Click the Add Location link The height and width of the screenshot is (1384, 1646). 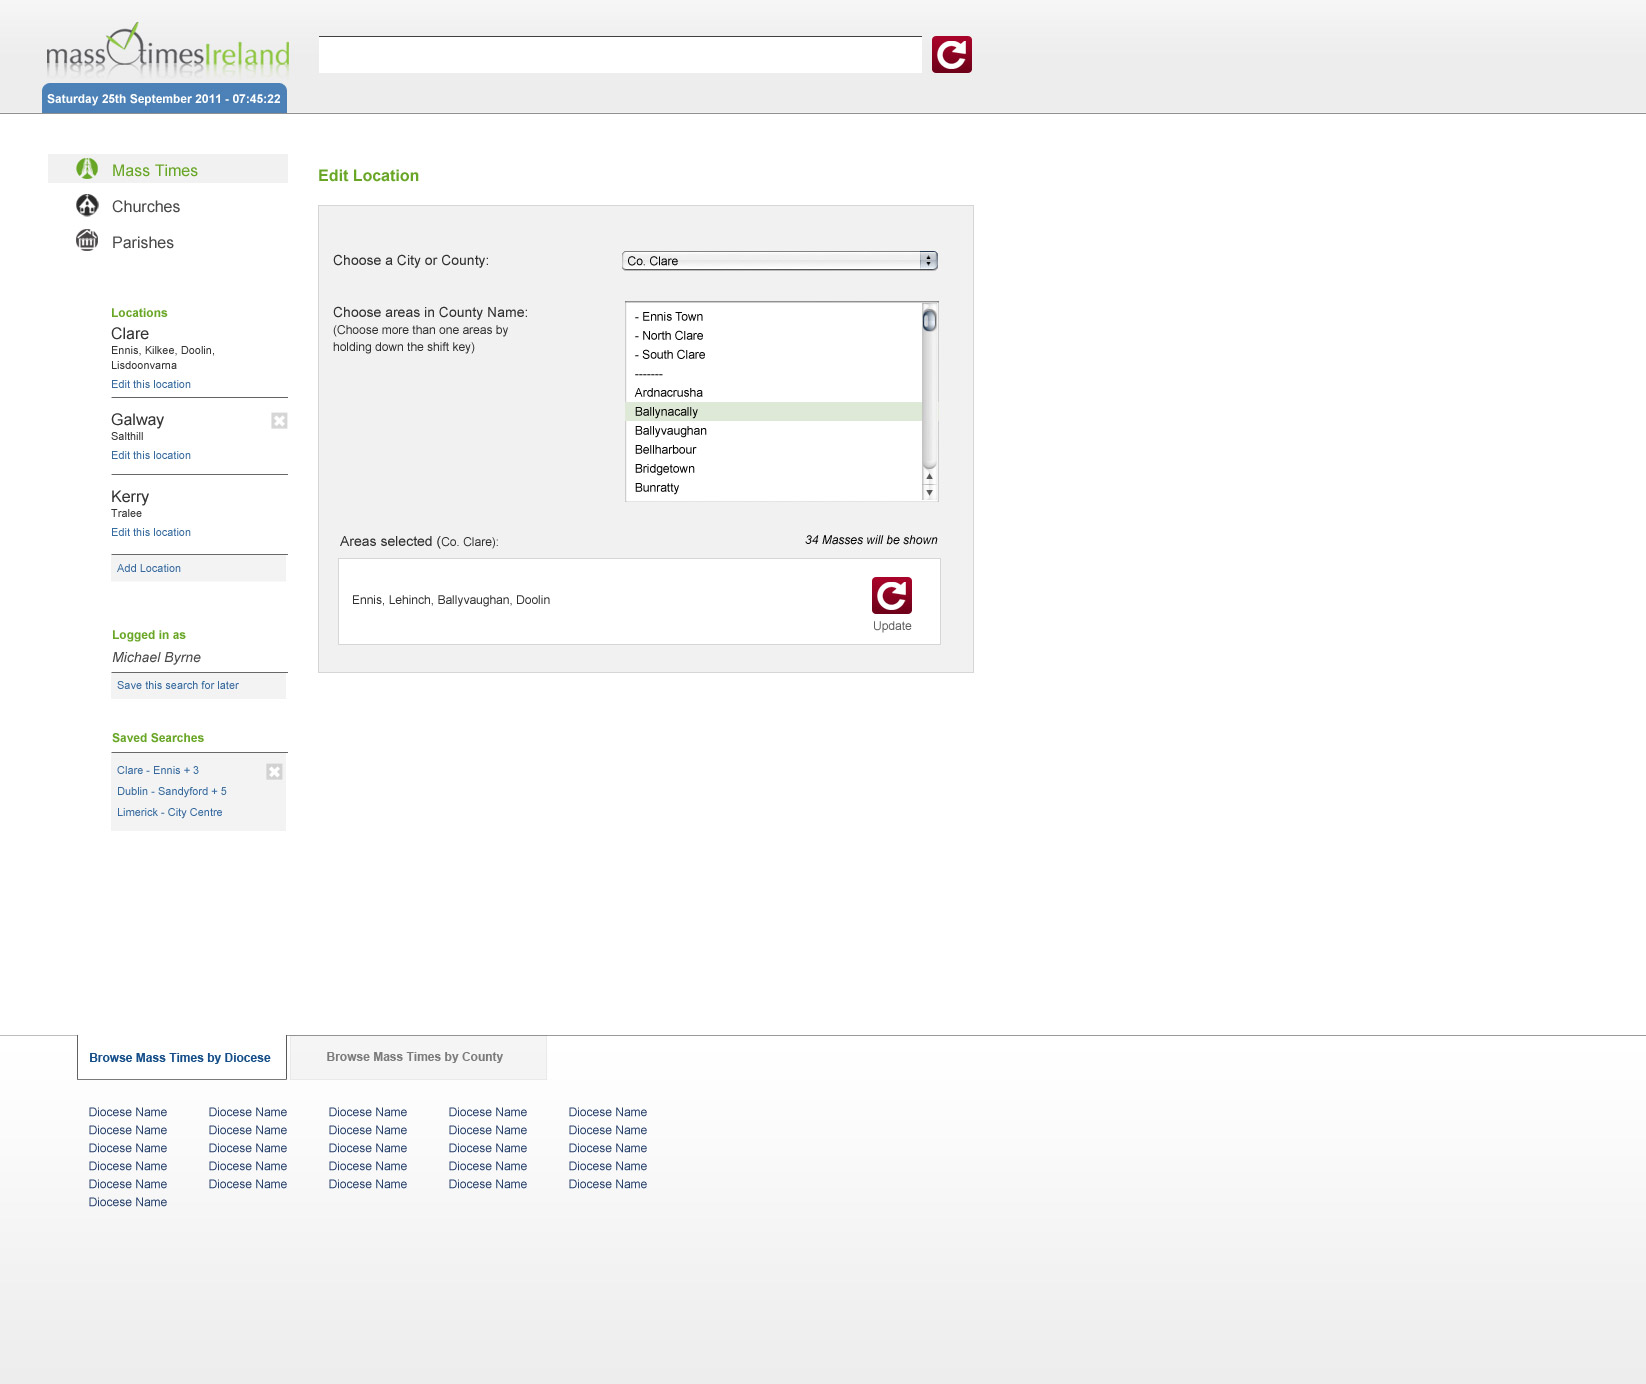click(x=149, y=569)
